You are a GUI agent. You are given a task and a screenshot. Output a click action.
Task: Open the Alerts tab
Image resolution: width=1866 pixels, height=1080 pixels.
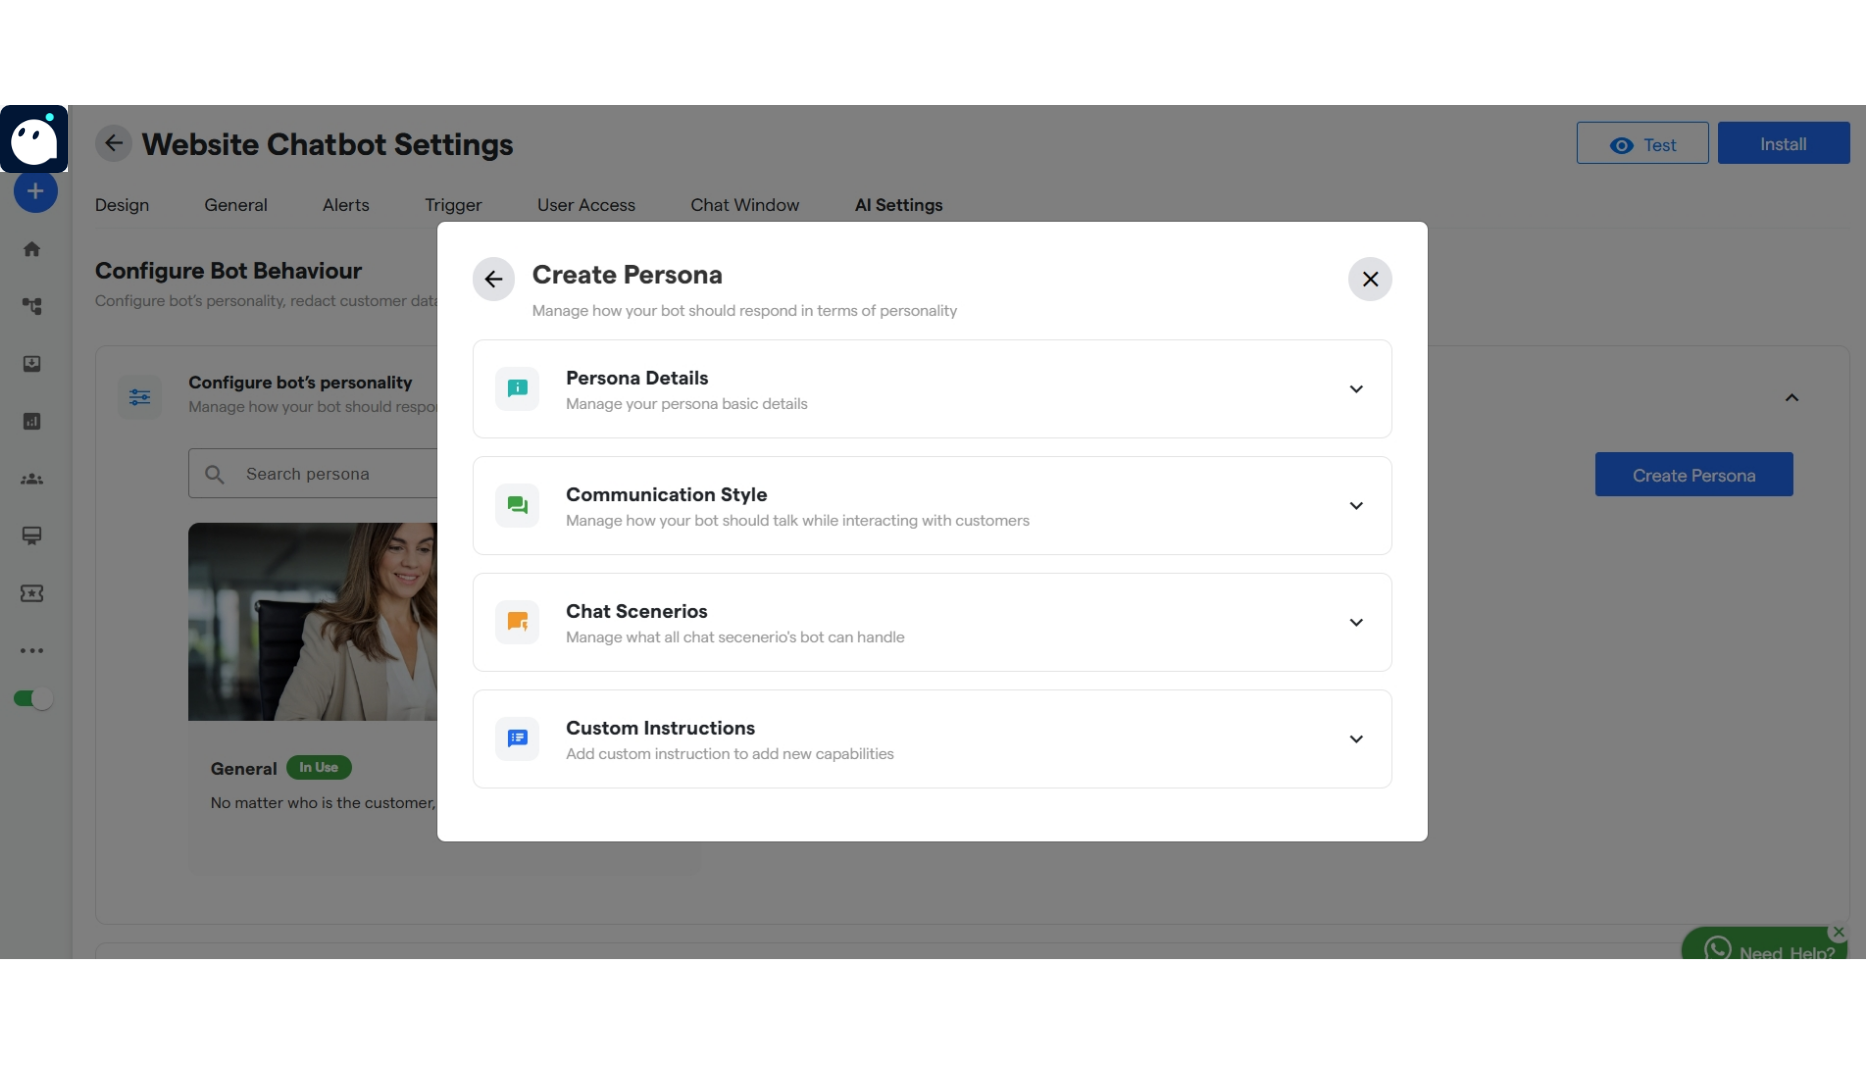click(345, 205)
